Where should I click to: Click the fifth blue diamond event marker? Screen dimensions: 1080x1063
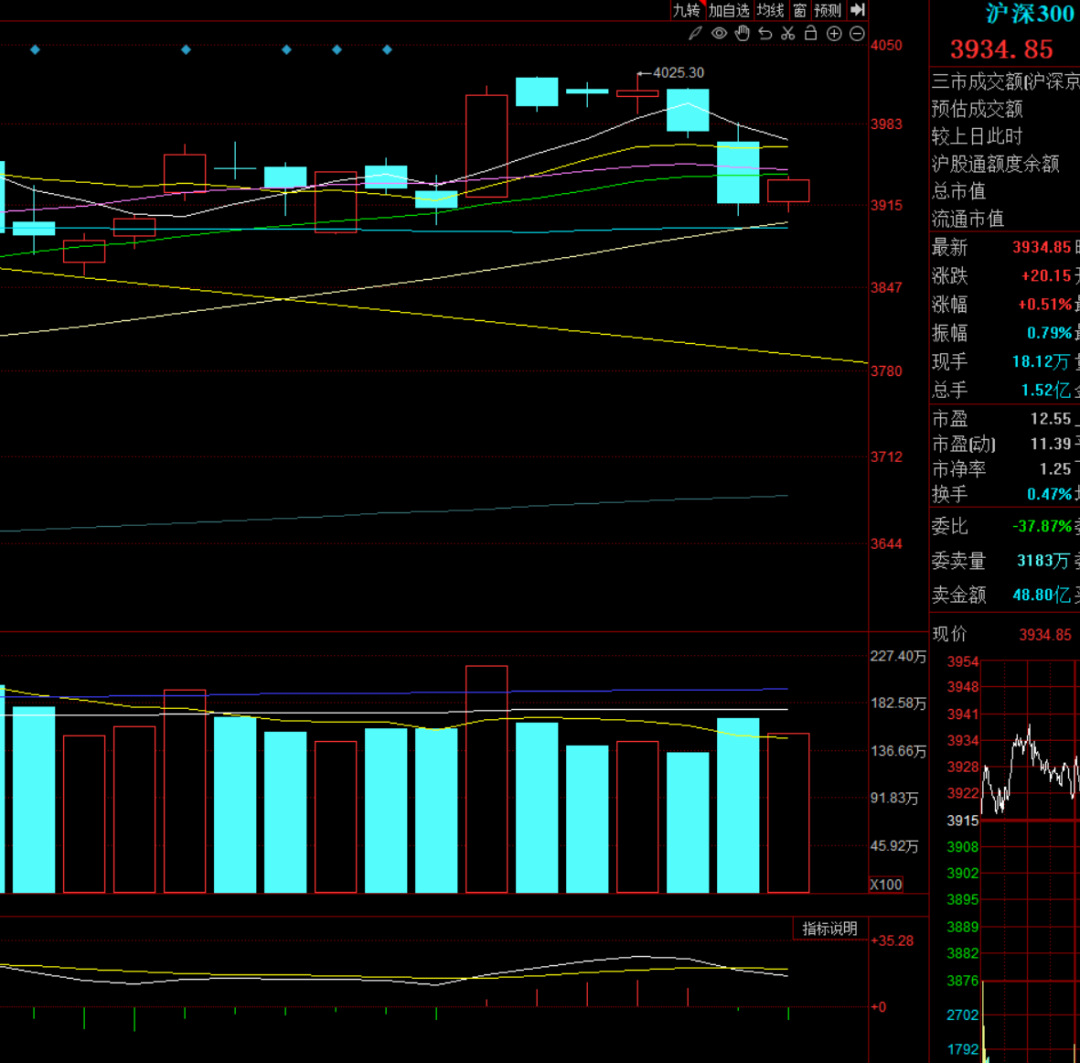387,50
